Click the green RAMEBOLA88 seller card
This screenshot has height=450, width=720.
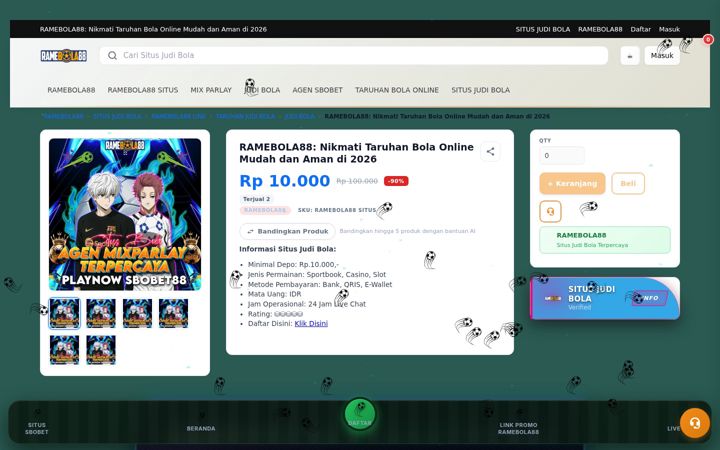pyautogui.click(x=605, y=240)
